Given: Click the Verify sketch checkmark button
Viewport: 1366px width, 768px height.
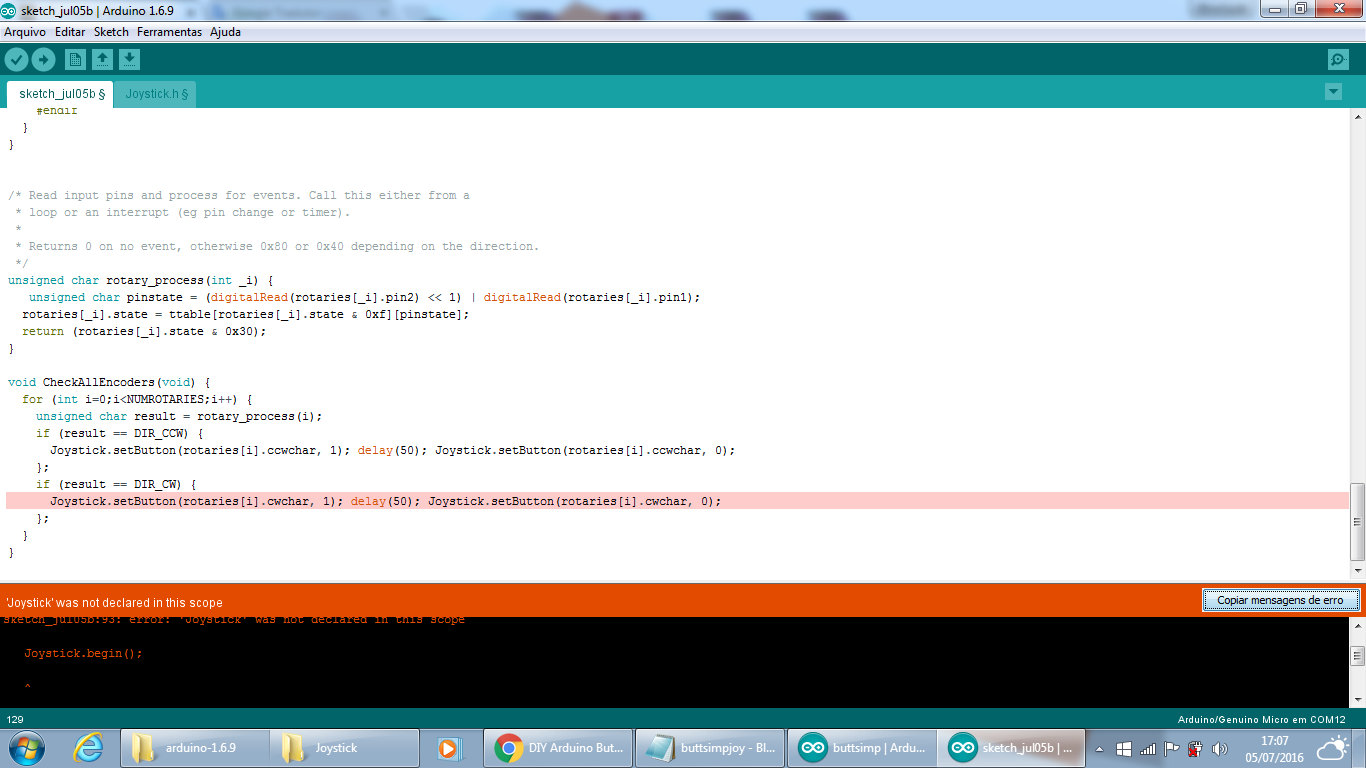Looking at the screenshot, I should click(16, 60).
